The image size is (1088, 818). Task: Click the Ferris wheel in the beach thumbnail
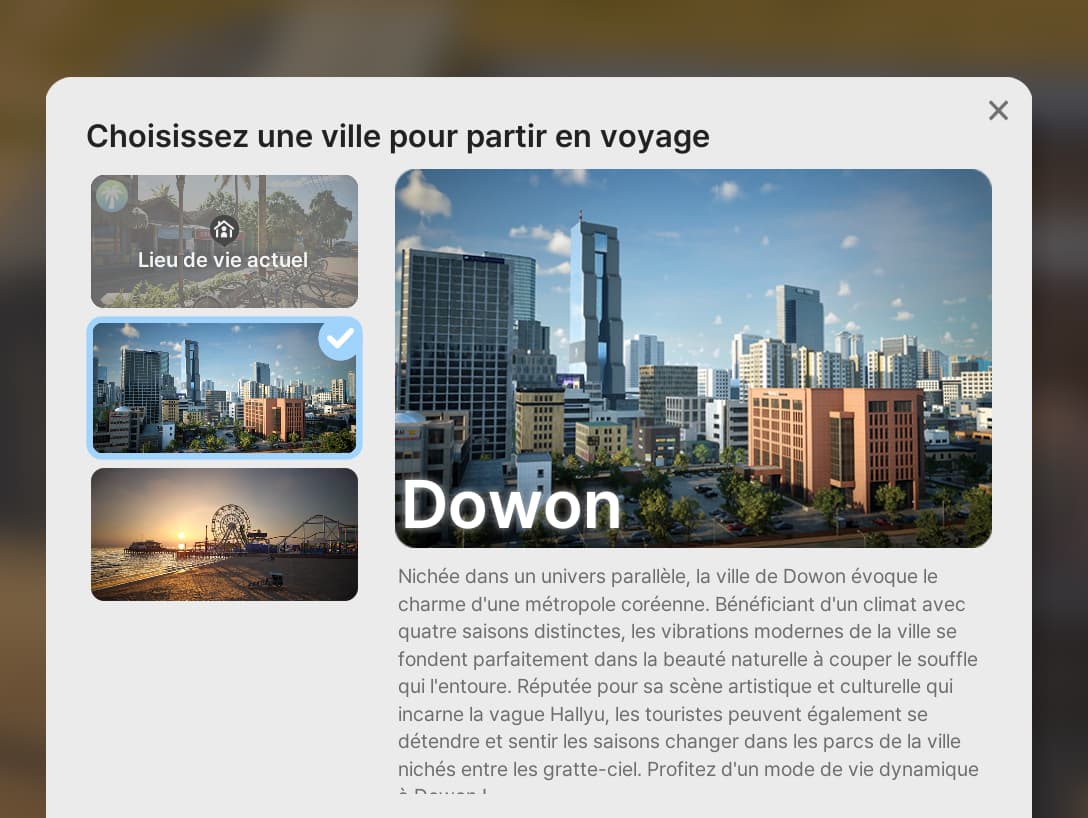[x=231, y=525]
